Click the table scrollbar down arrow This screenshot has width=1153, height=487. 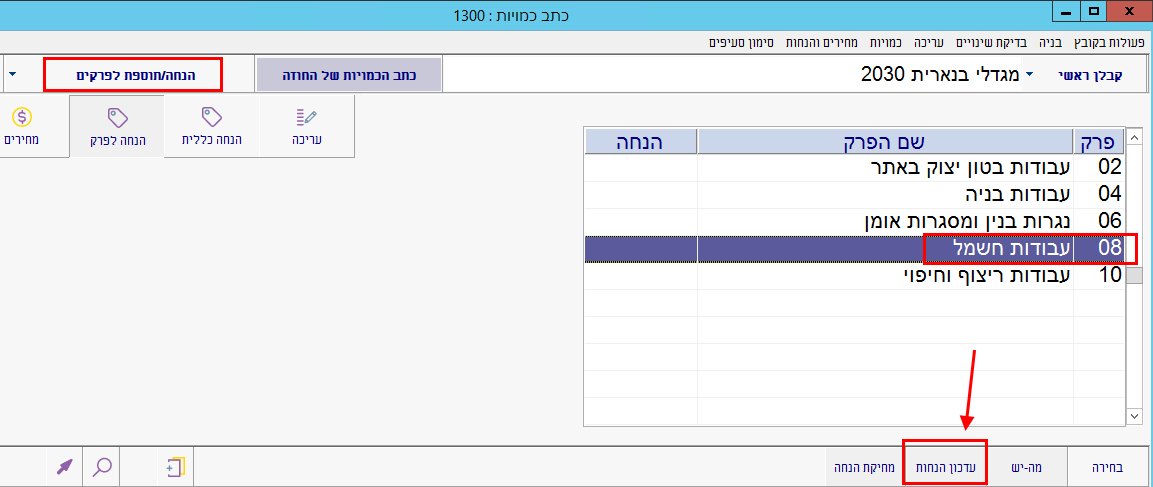pos(1135,416)
